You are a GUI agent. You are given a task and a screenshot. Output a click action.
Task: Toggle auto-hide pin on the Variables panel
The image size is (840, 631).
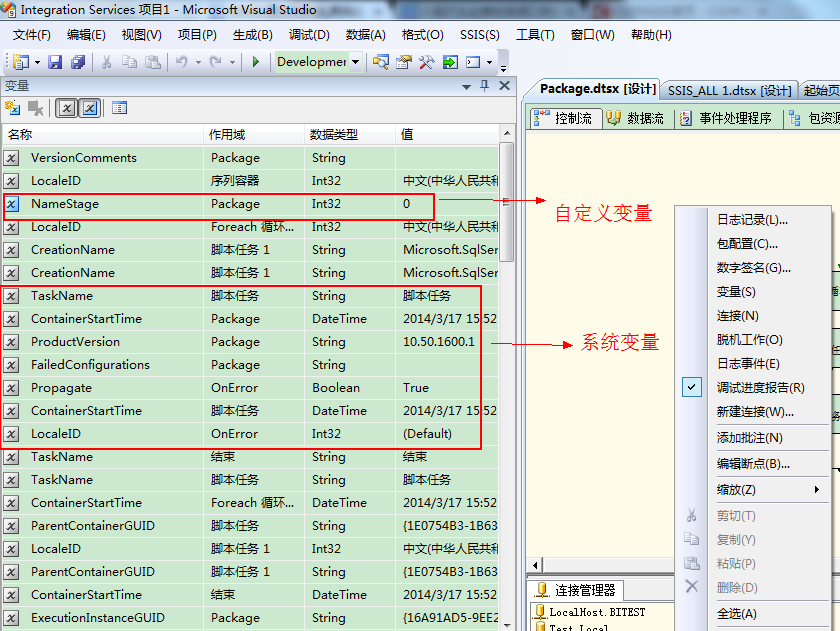[485, 86]
